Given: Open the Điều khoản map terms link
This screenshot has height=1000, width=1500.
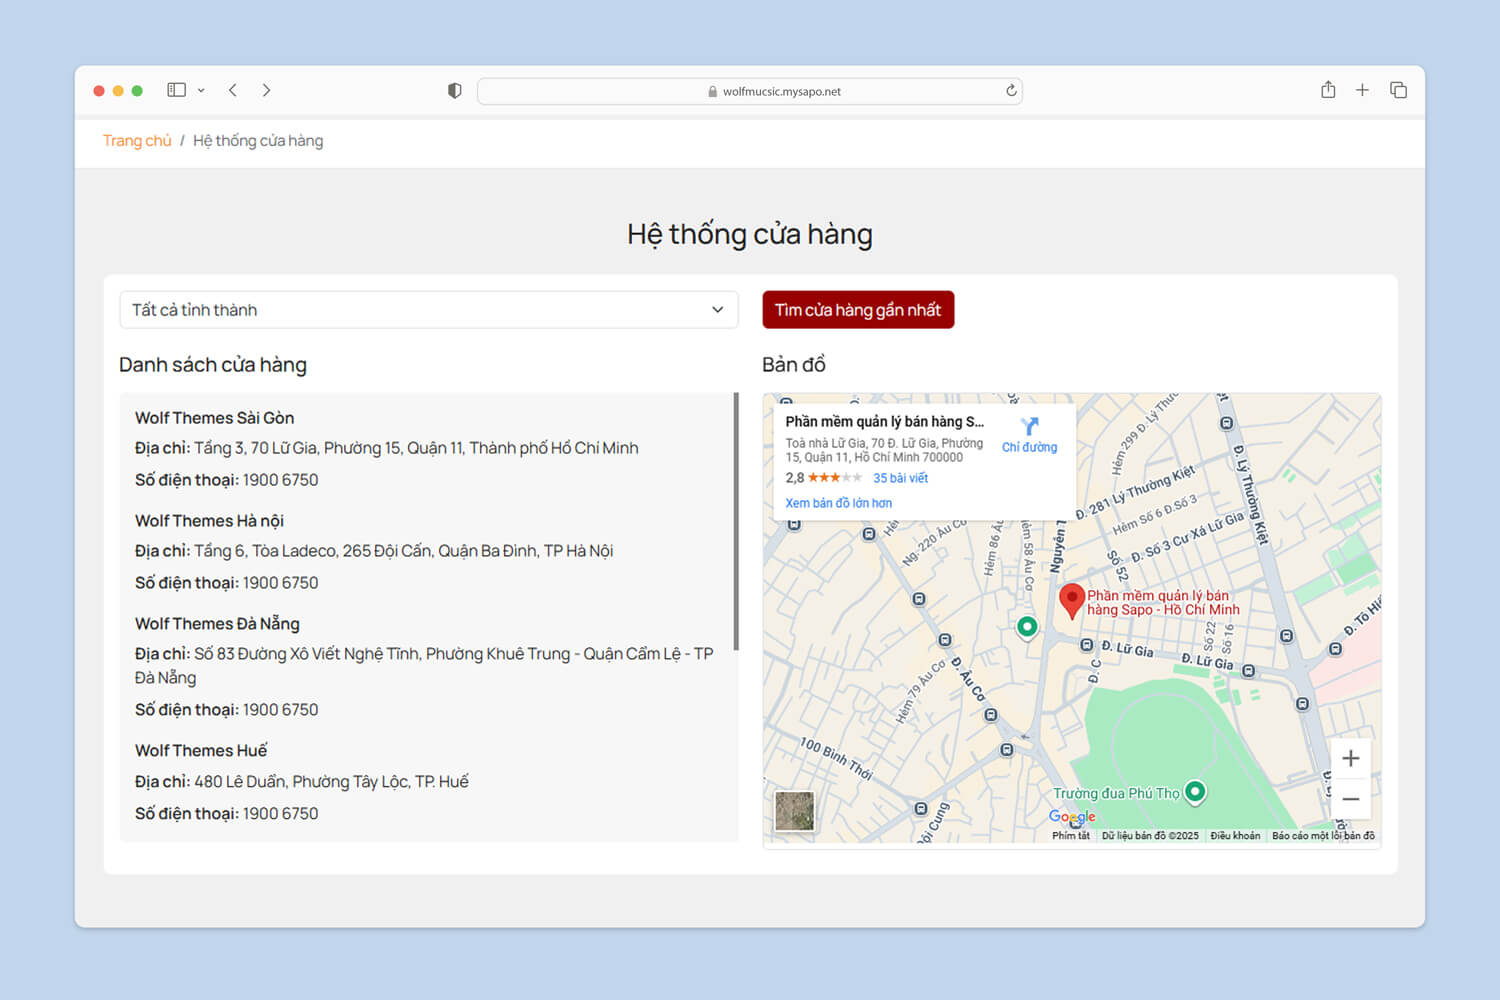Looking at the screenshot, I should click(x=1236, y=835).
